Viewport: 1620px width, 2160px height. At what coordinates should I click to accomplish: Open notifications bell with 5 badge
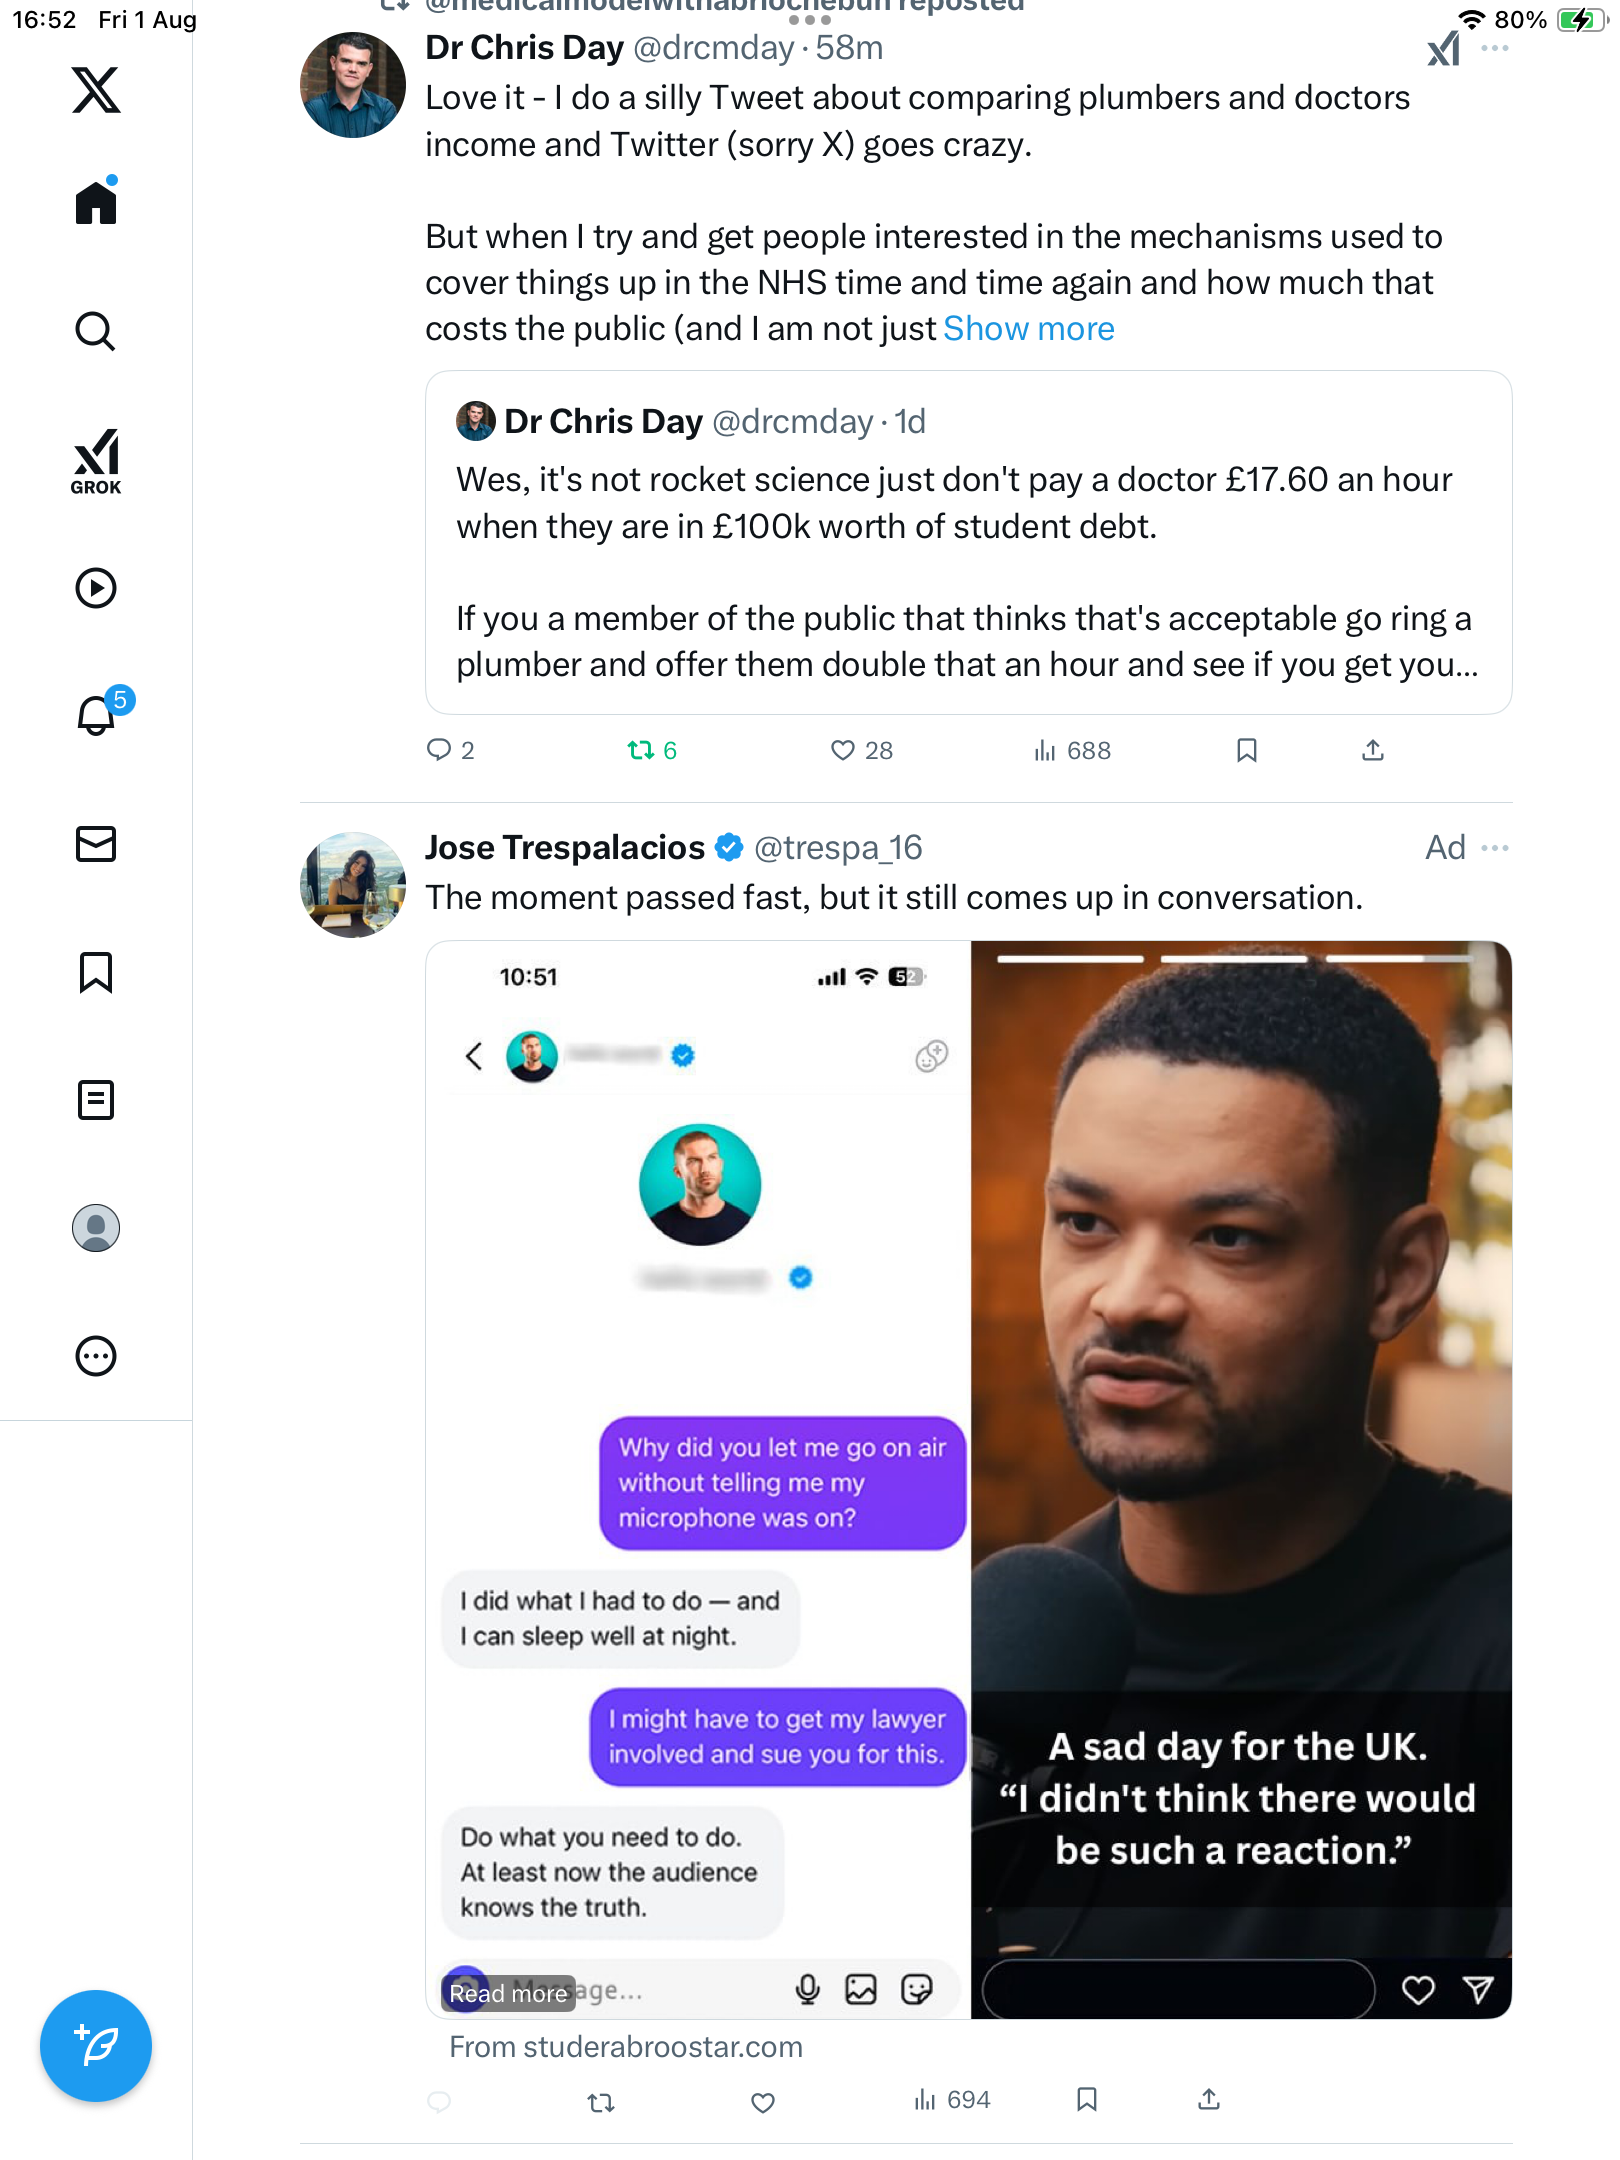tap(97, 715)
